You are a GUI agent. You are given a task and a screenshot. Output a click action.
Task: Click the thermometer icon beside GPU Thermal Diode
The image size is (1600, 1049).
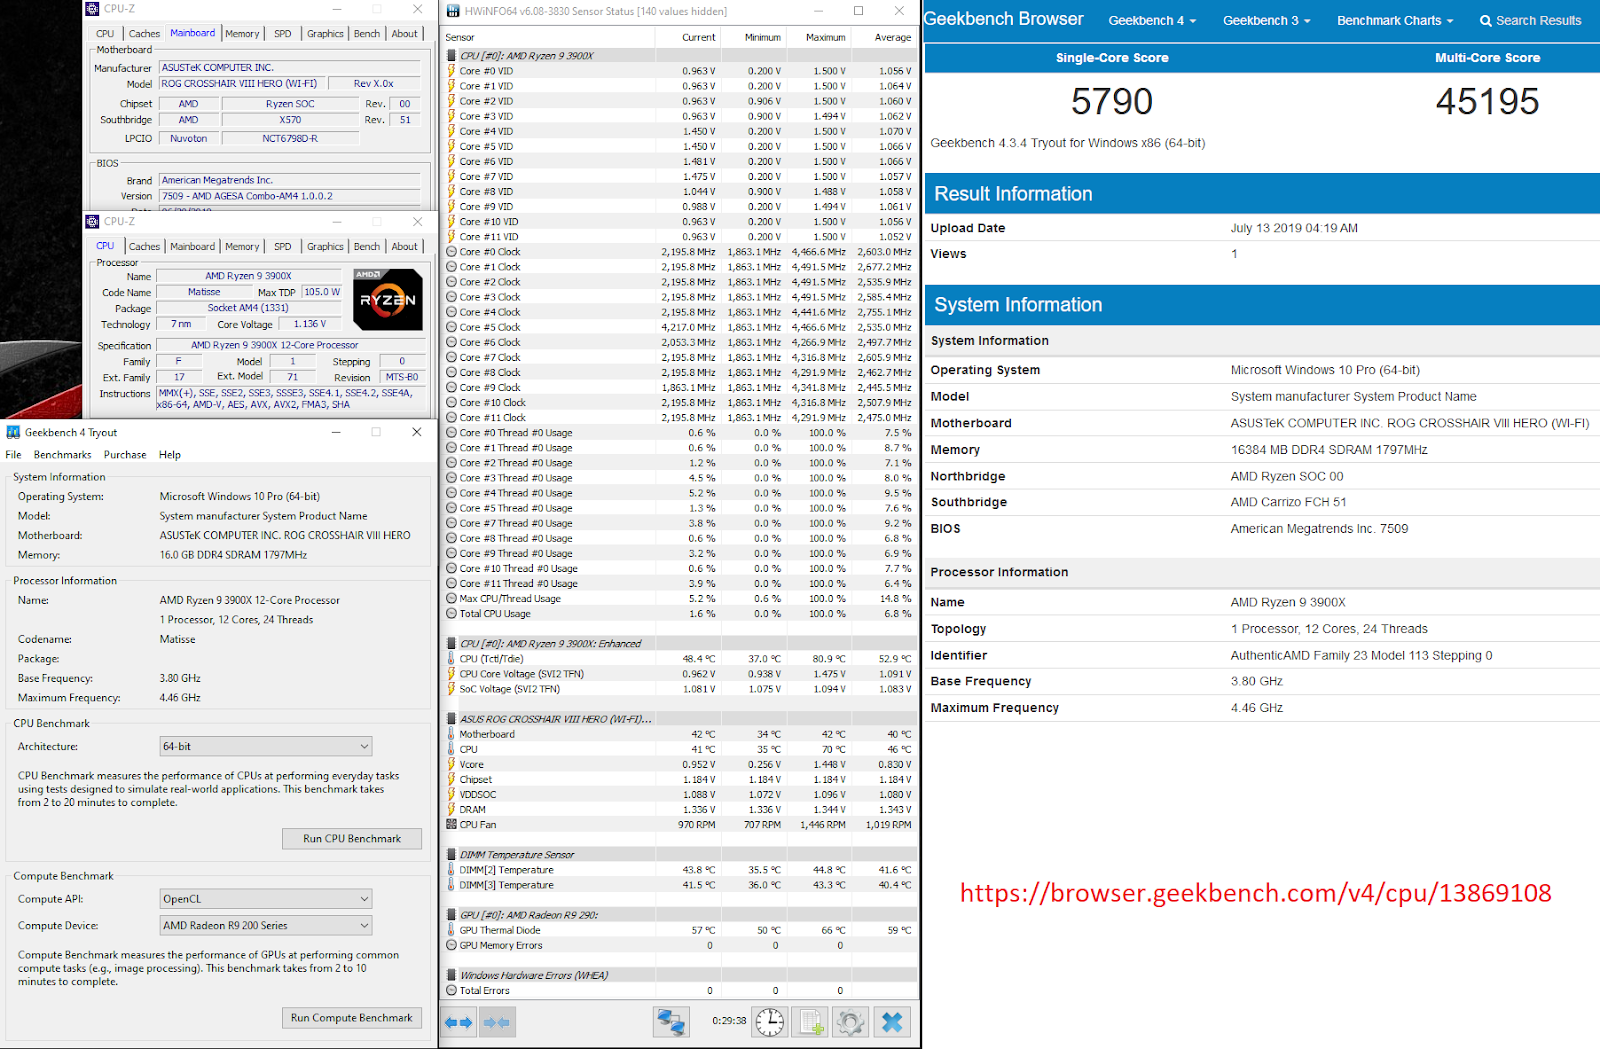(x=451, y=930)
